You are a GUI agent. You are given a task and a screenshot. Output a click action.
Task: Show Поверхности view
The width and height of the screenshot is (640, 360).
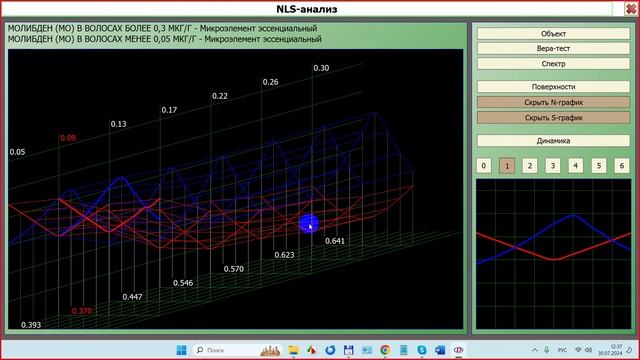tap(553, 87)
